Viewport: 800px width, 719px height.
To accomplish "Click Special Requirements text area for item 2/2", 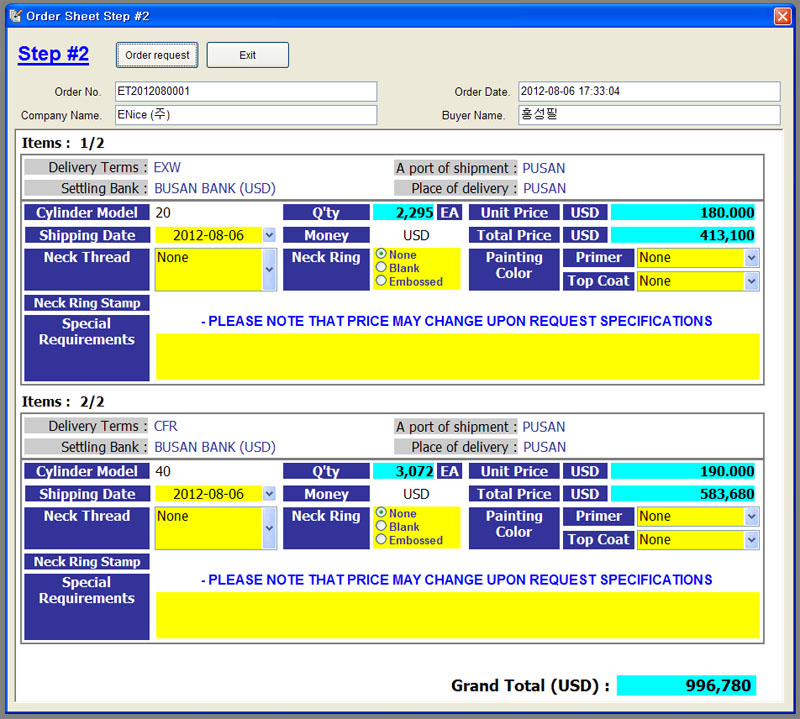I will 458,615.
